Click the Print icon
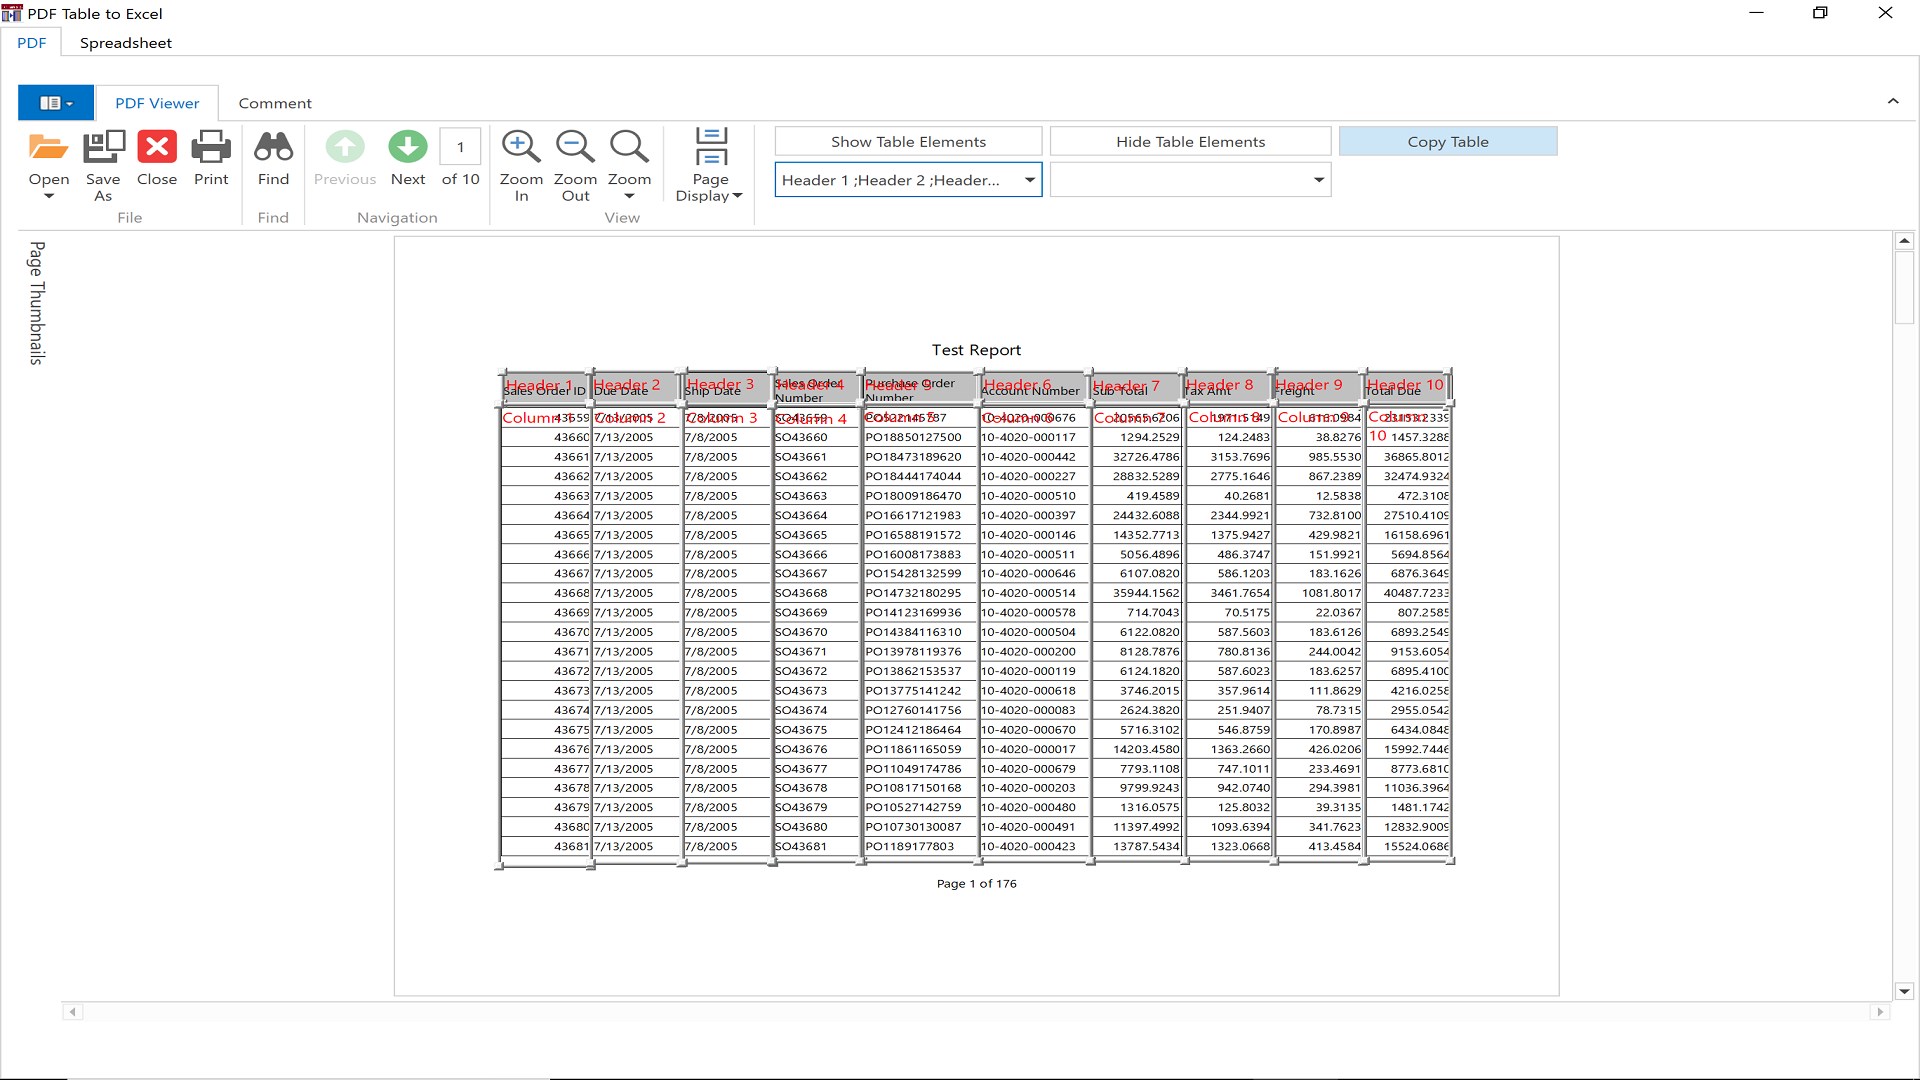Screen dimensions: 1920x1080 tap(211, 148)
